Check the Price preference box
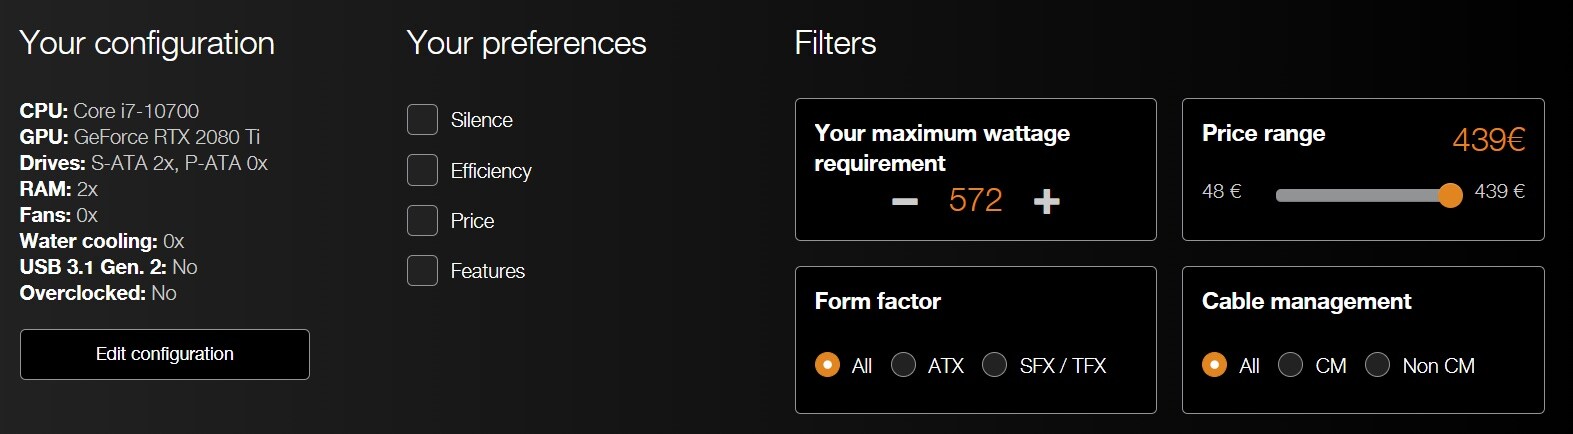This screenshot has height=434, width=1573. click(x=422, y=220)
